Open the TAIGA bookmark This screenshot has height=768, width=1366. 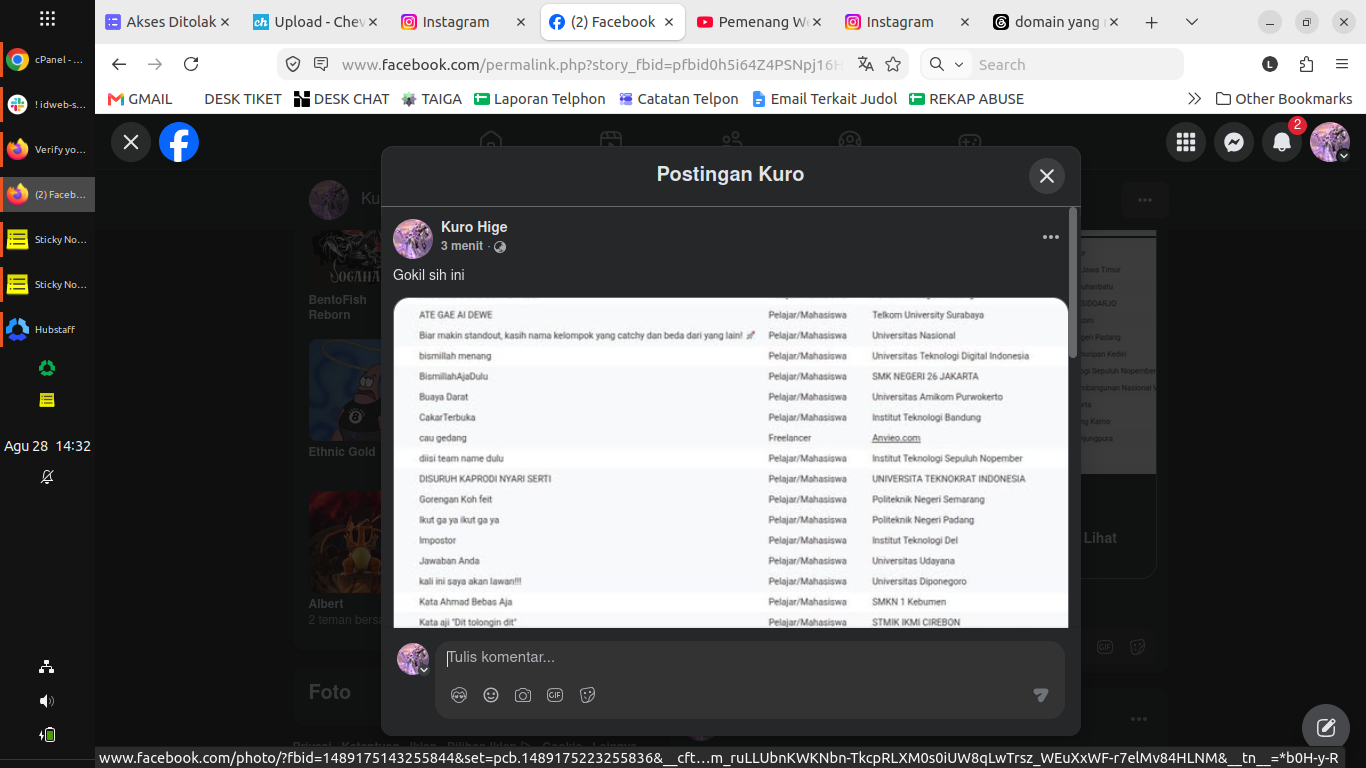coord(431,99)
